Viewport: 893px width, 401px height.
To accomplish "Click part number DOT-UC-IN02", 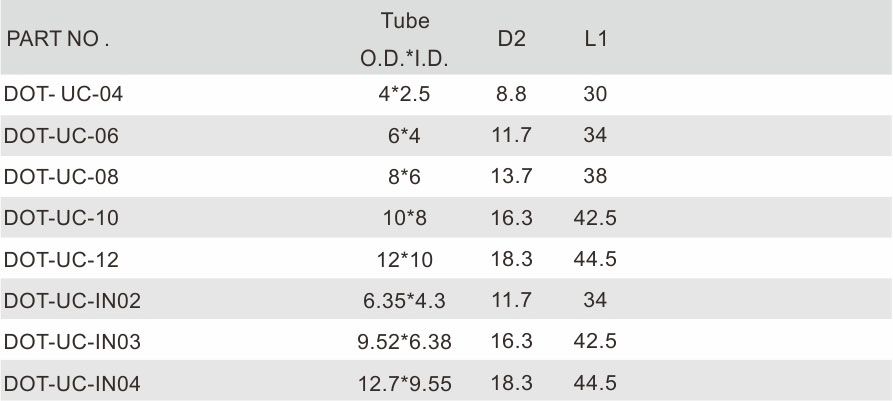I will pos(72,300).
